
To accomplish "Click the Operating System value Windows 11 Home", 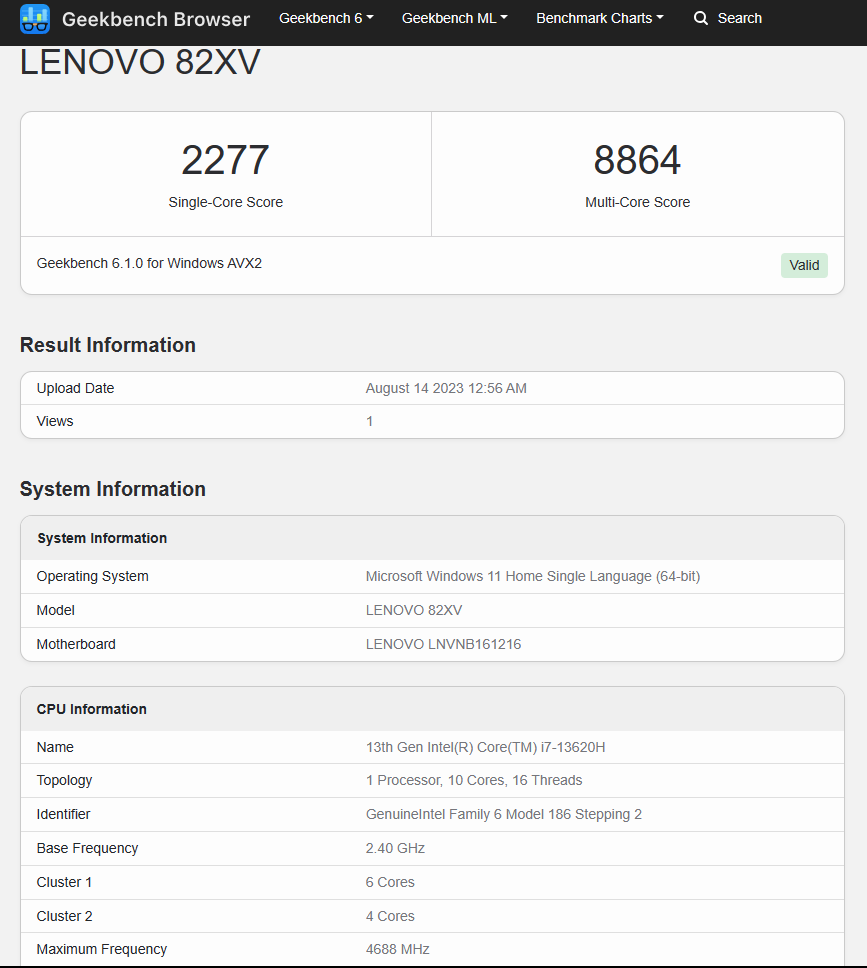I will 533,576.
